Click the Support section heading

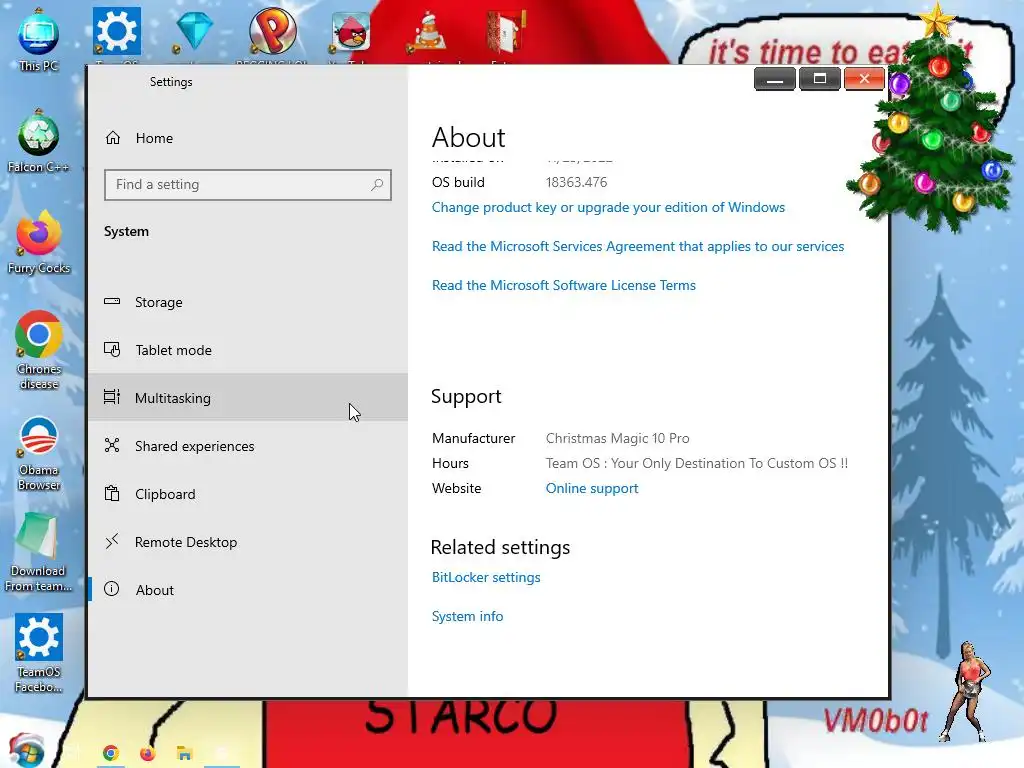(x=466, y=396)
